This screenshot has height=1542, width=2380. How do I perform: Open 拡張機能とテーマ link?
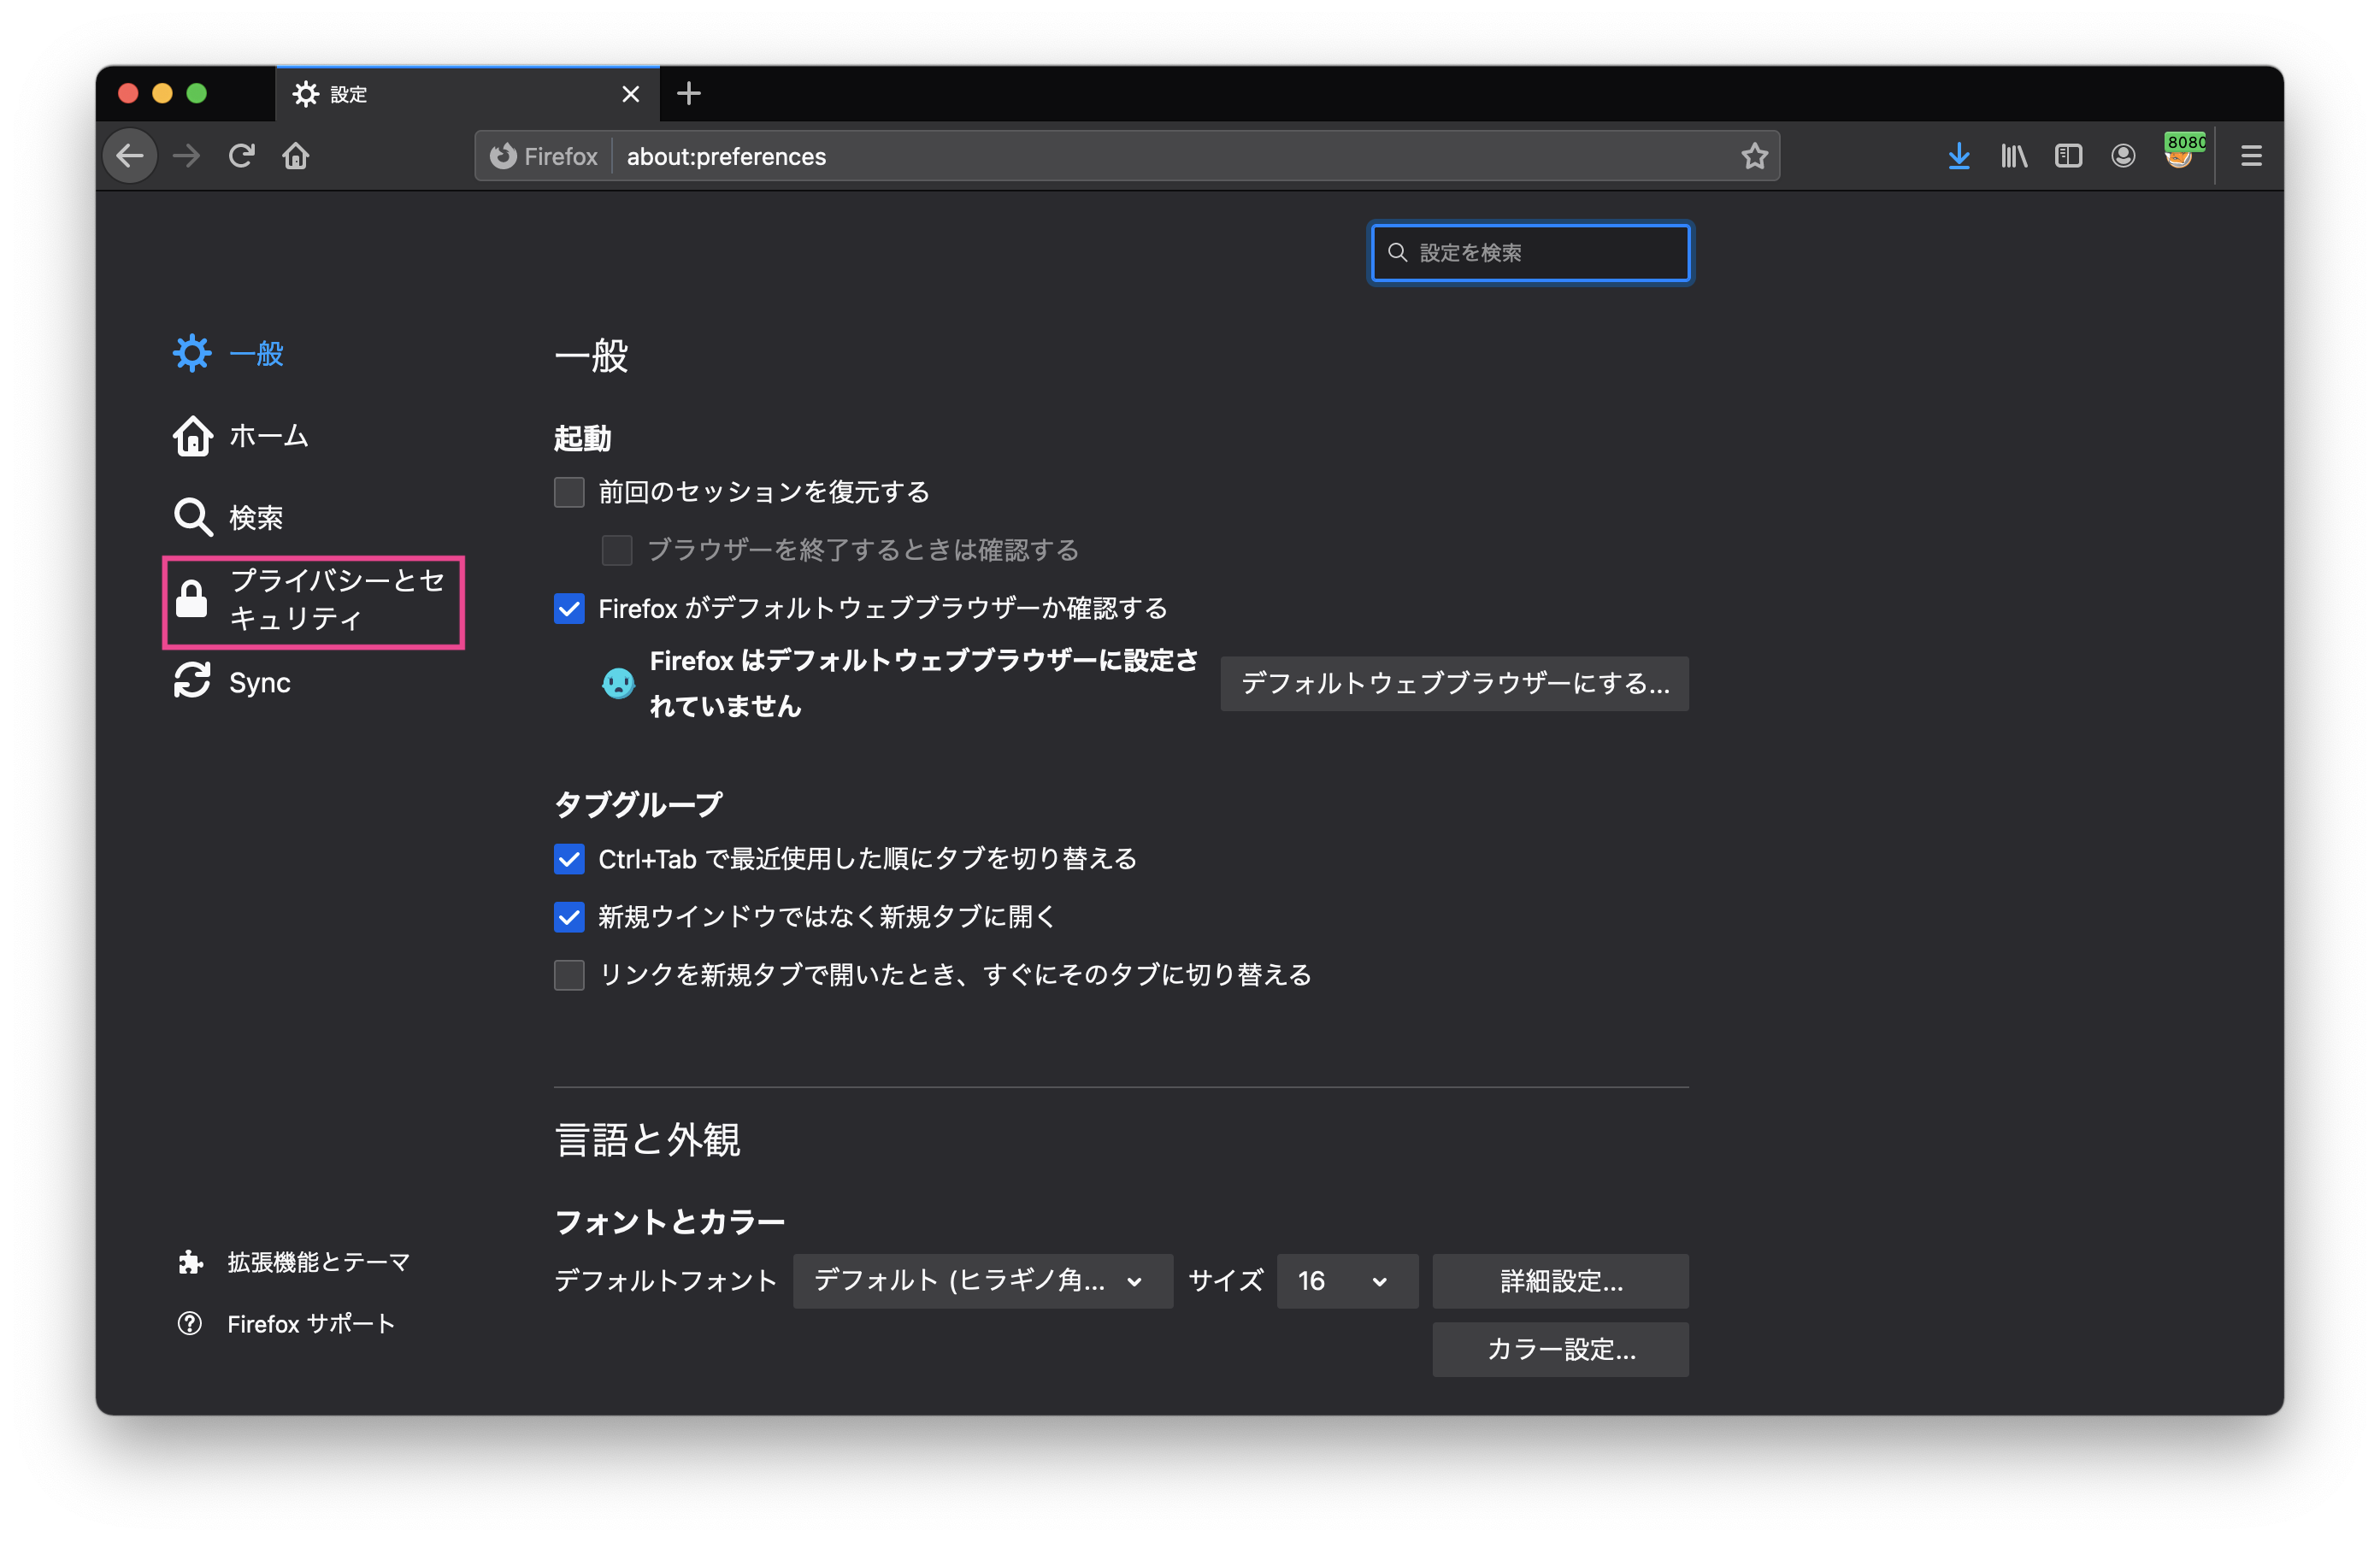pos(294,1262)
